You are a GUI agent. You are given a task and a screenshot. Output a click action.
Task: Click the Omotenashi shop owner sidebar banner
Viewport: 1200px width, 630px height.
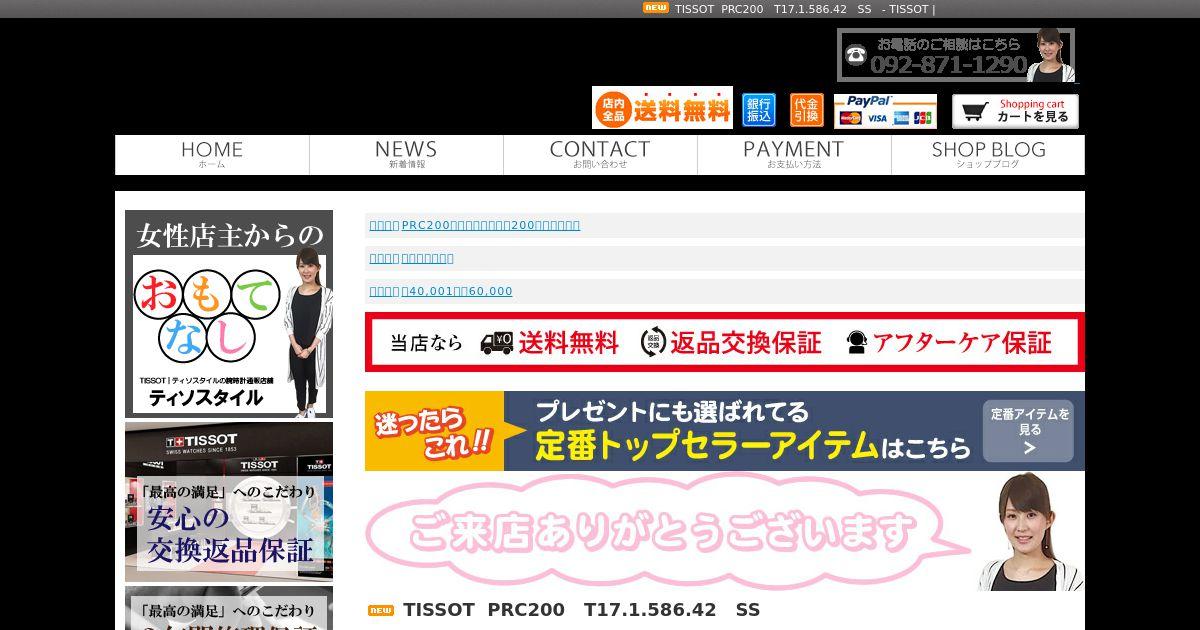coord(229,314)
